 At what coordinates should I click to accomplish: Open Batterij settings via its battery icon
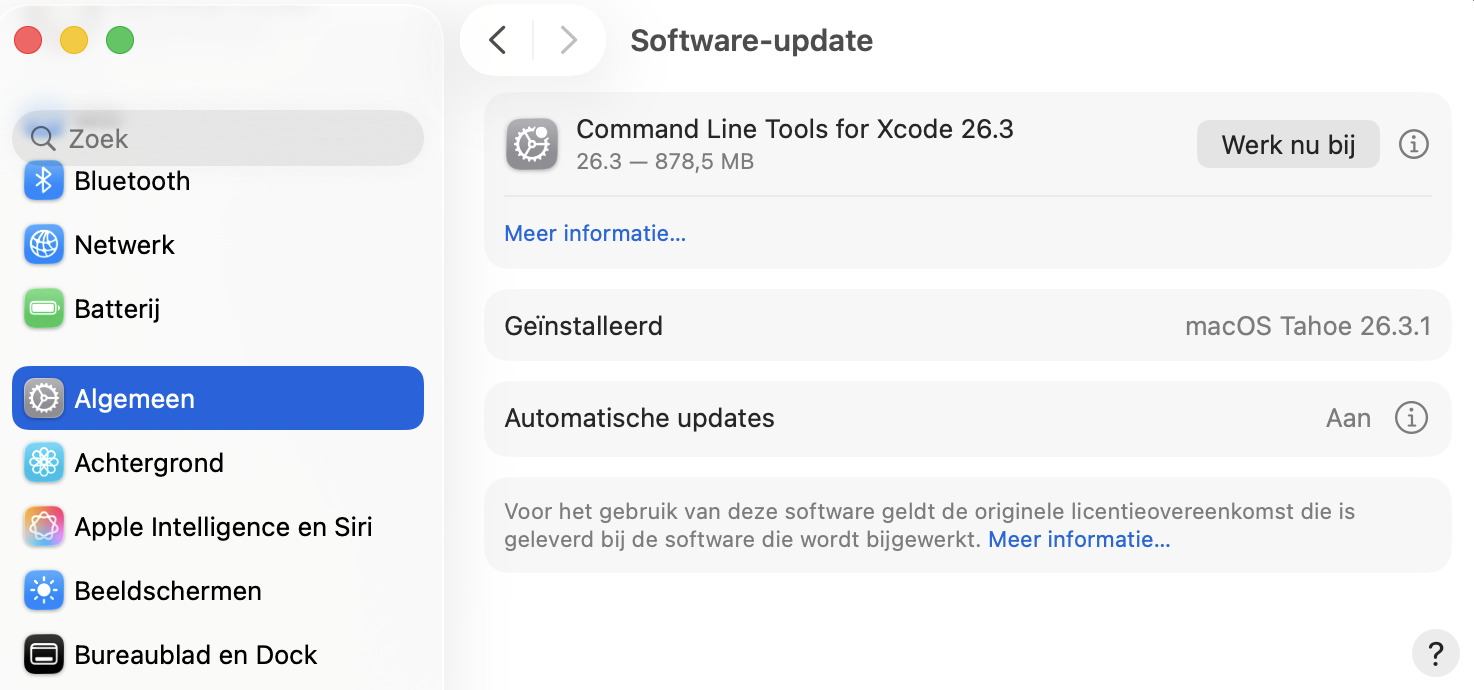(44, 309)
